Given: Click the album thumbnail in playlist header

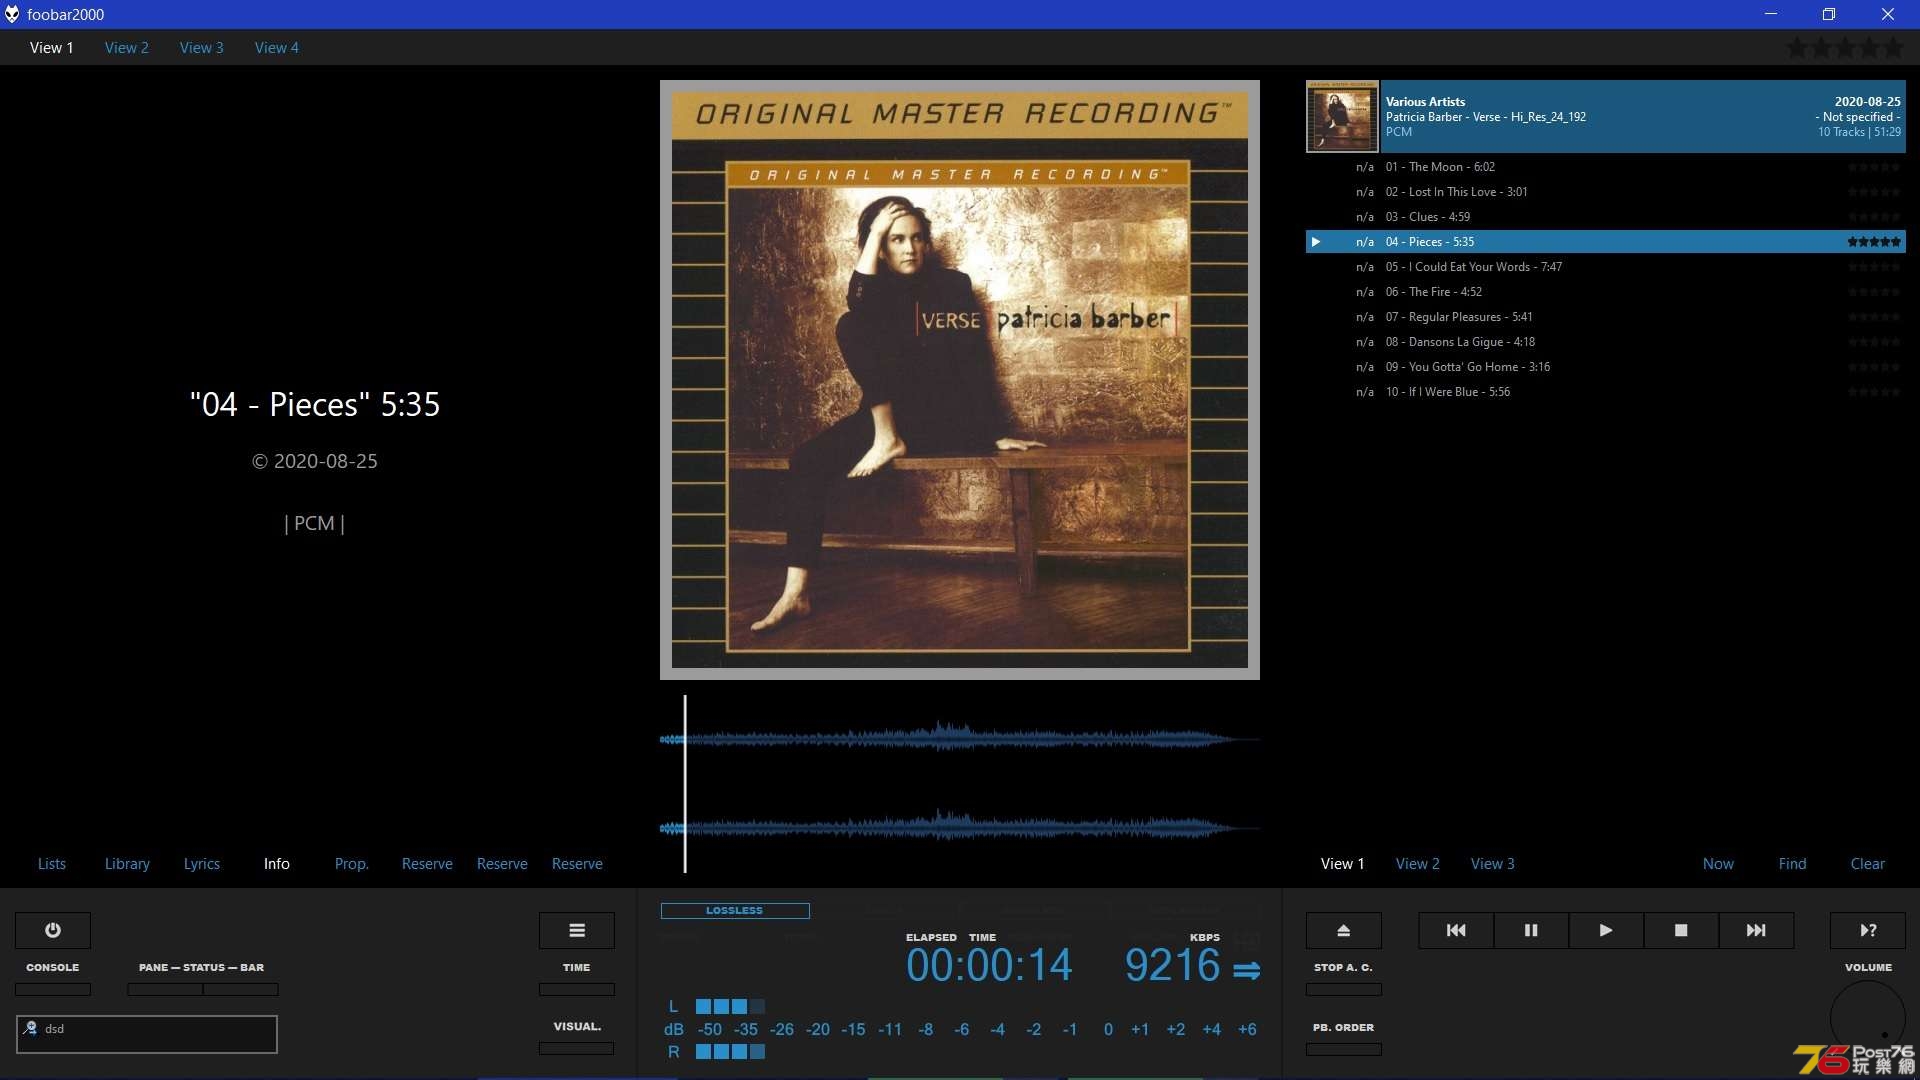Looking at the screenshot, I should (1342, 117).
